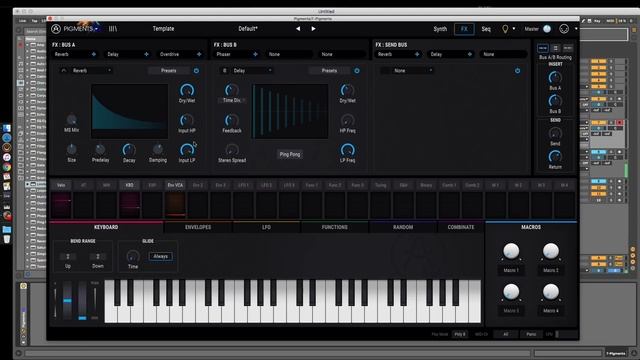Open Presets for the Bus B Delay
640x360 pixels.
329,71
